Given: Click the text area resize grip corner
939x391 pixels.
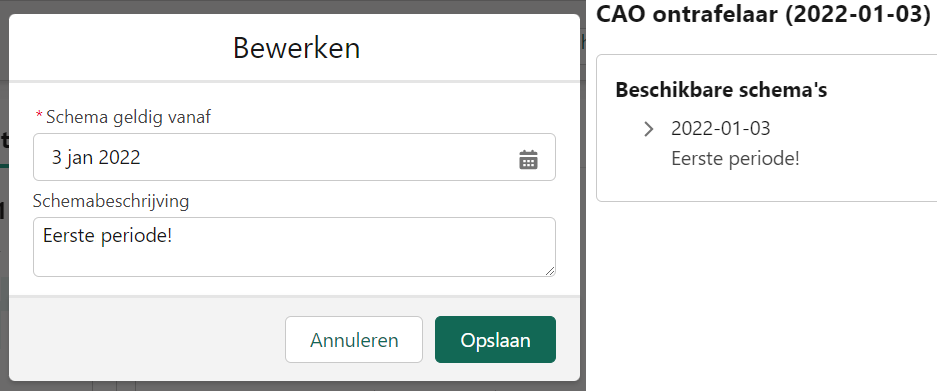Looking at the screenshot, I should (550, 271).
